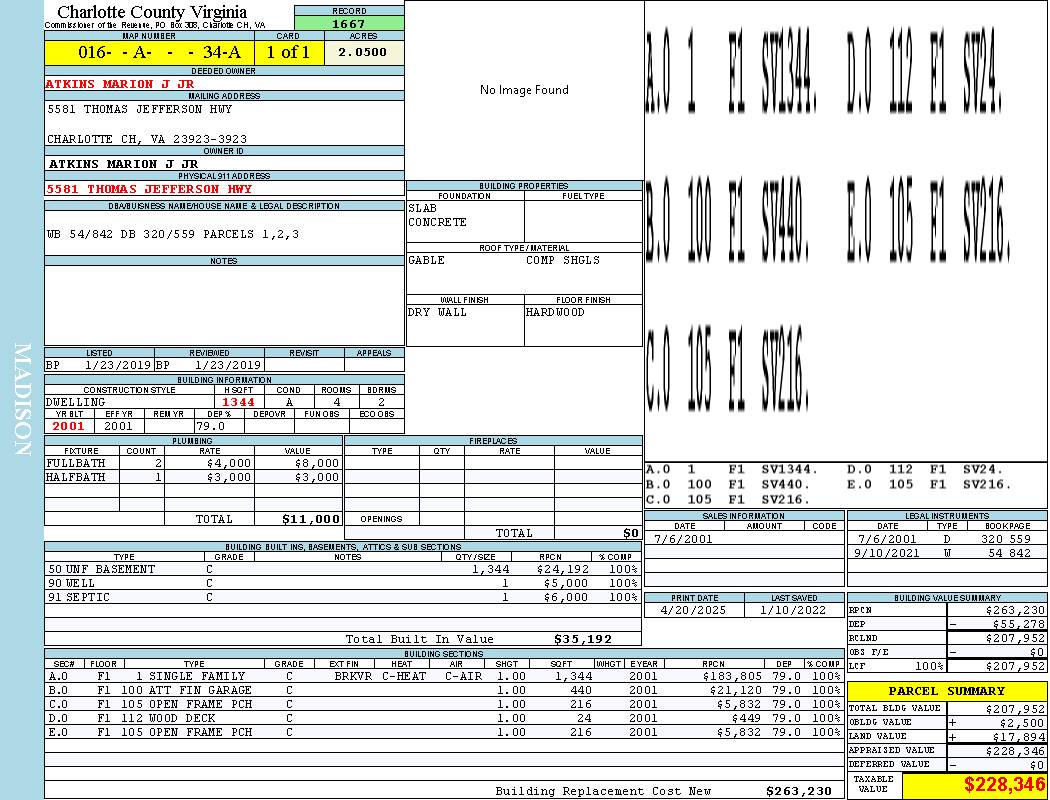Click Total Built In Value $35,192

478,639
